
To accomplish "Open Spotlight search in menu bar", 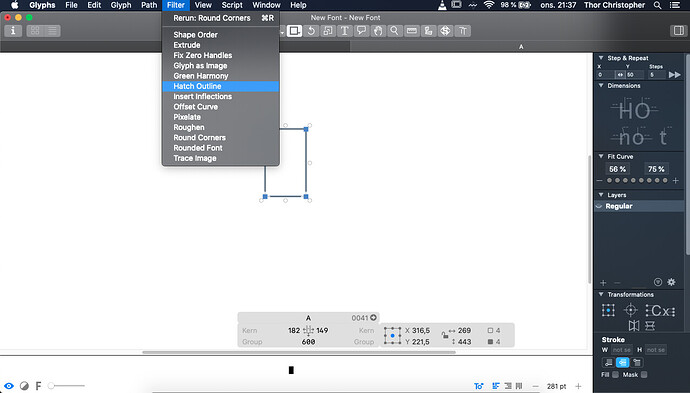I will click(x=657, y=5).
